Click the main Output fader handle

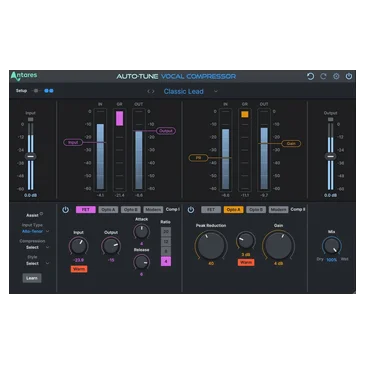330,156
